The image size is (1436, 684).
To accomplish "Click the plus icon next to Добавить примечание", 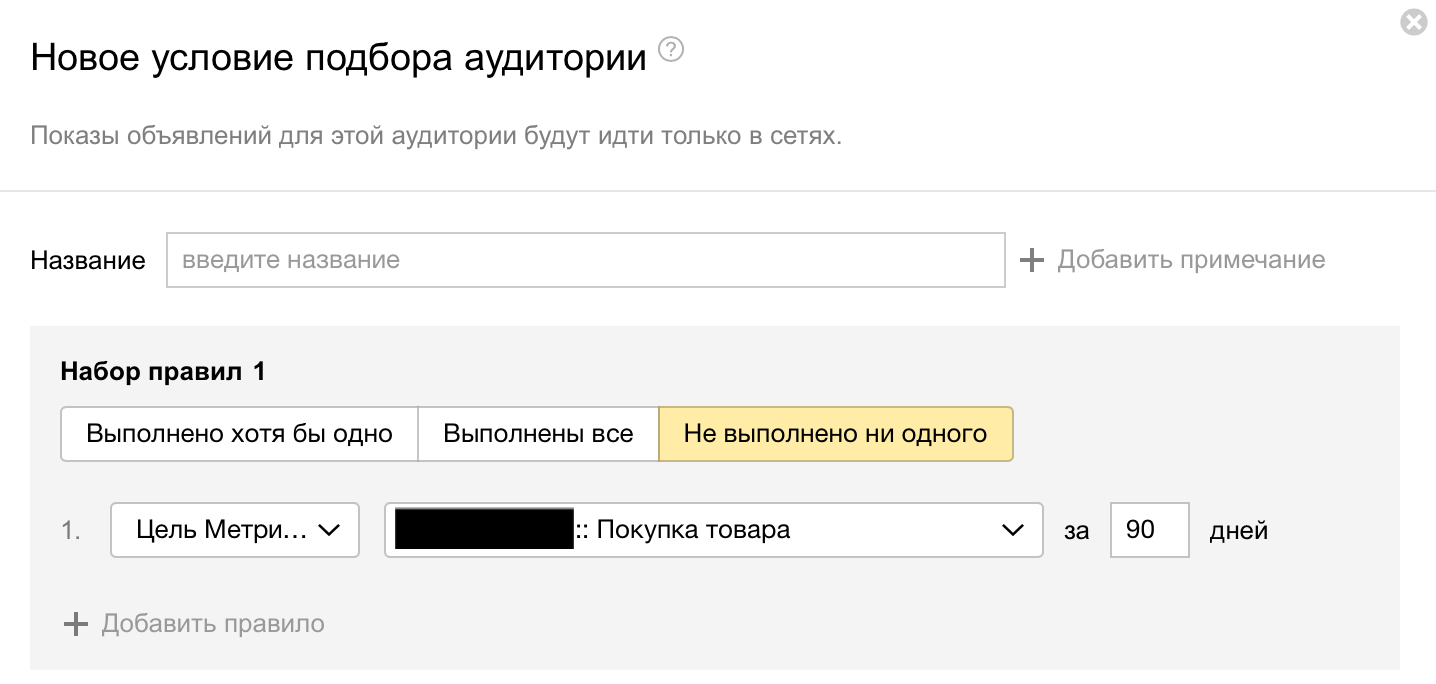I will [1030, 259].
